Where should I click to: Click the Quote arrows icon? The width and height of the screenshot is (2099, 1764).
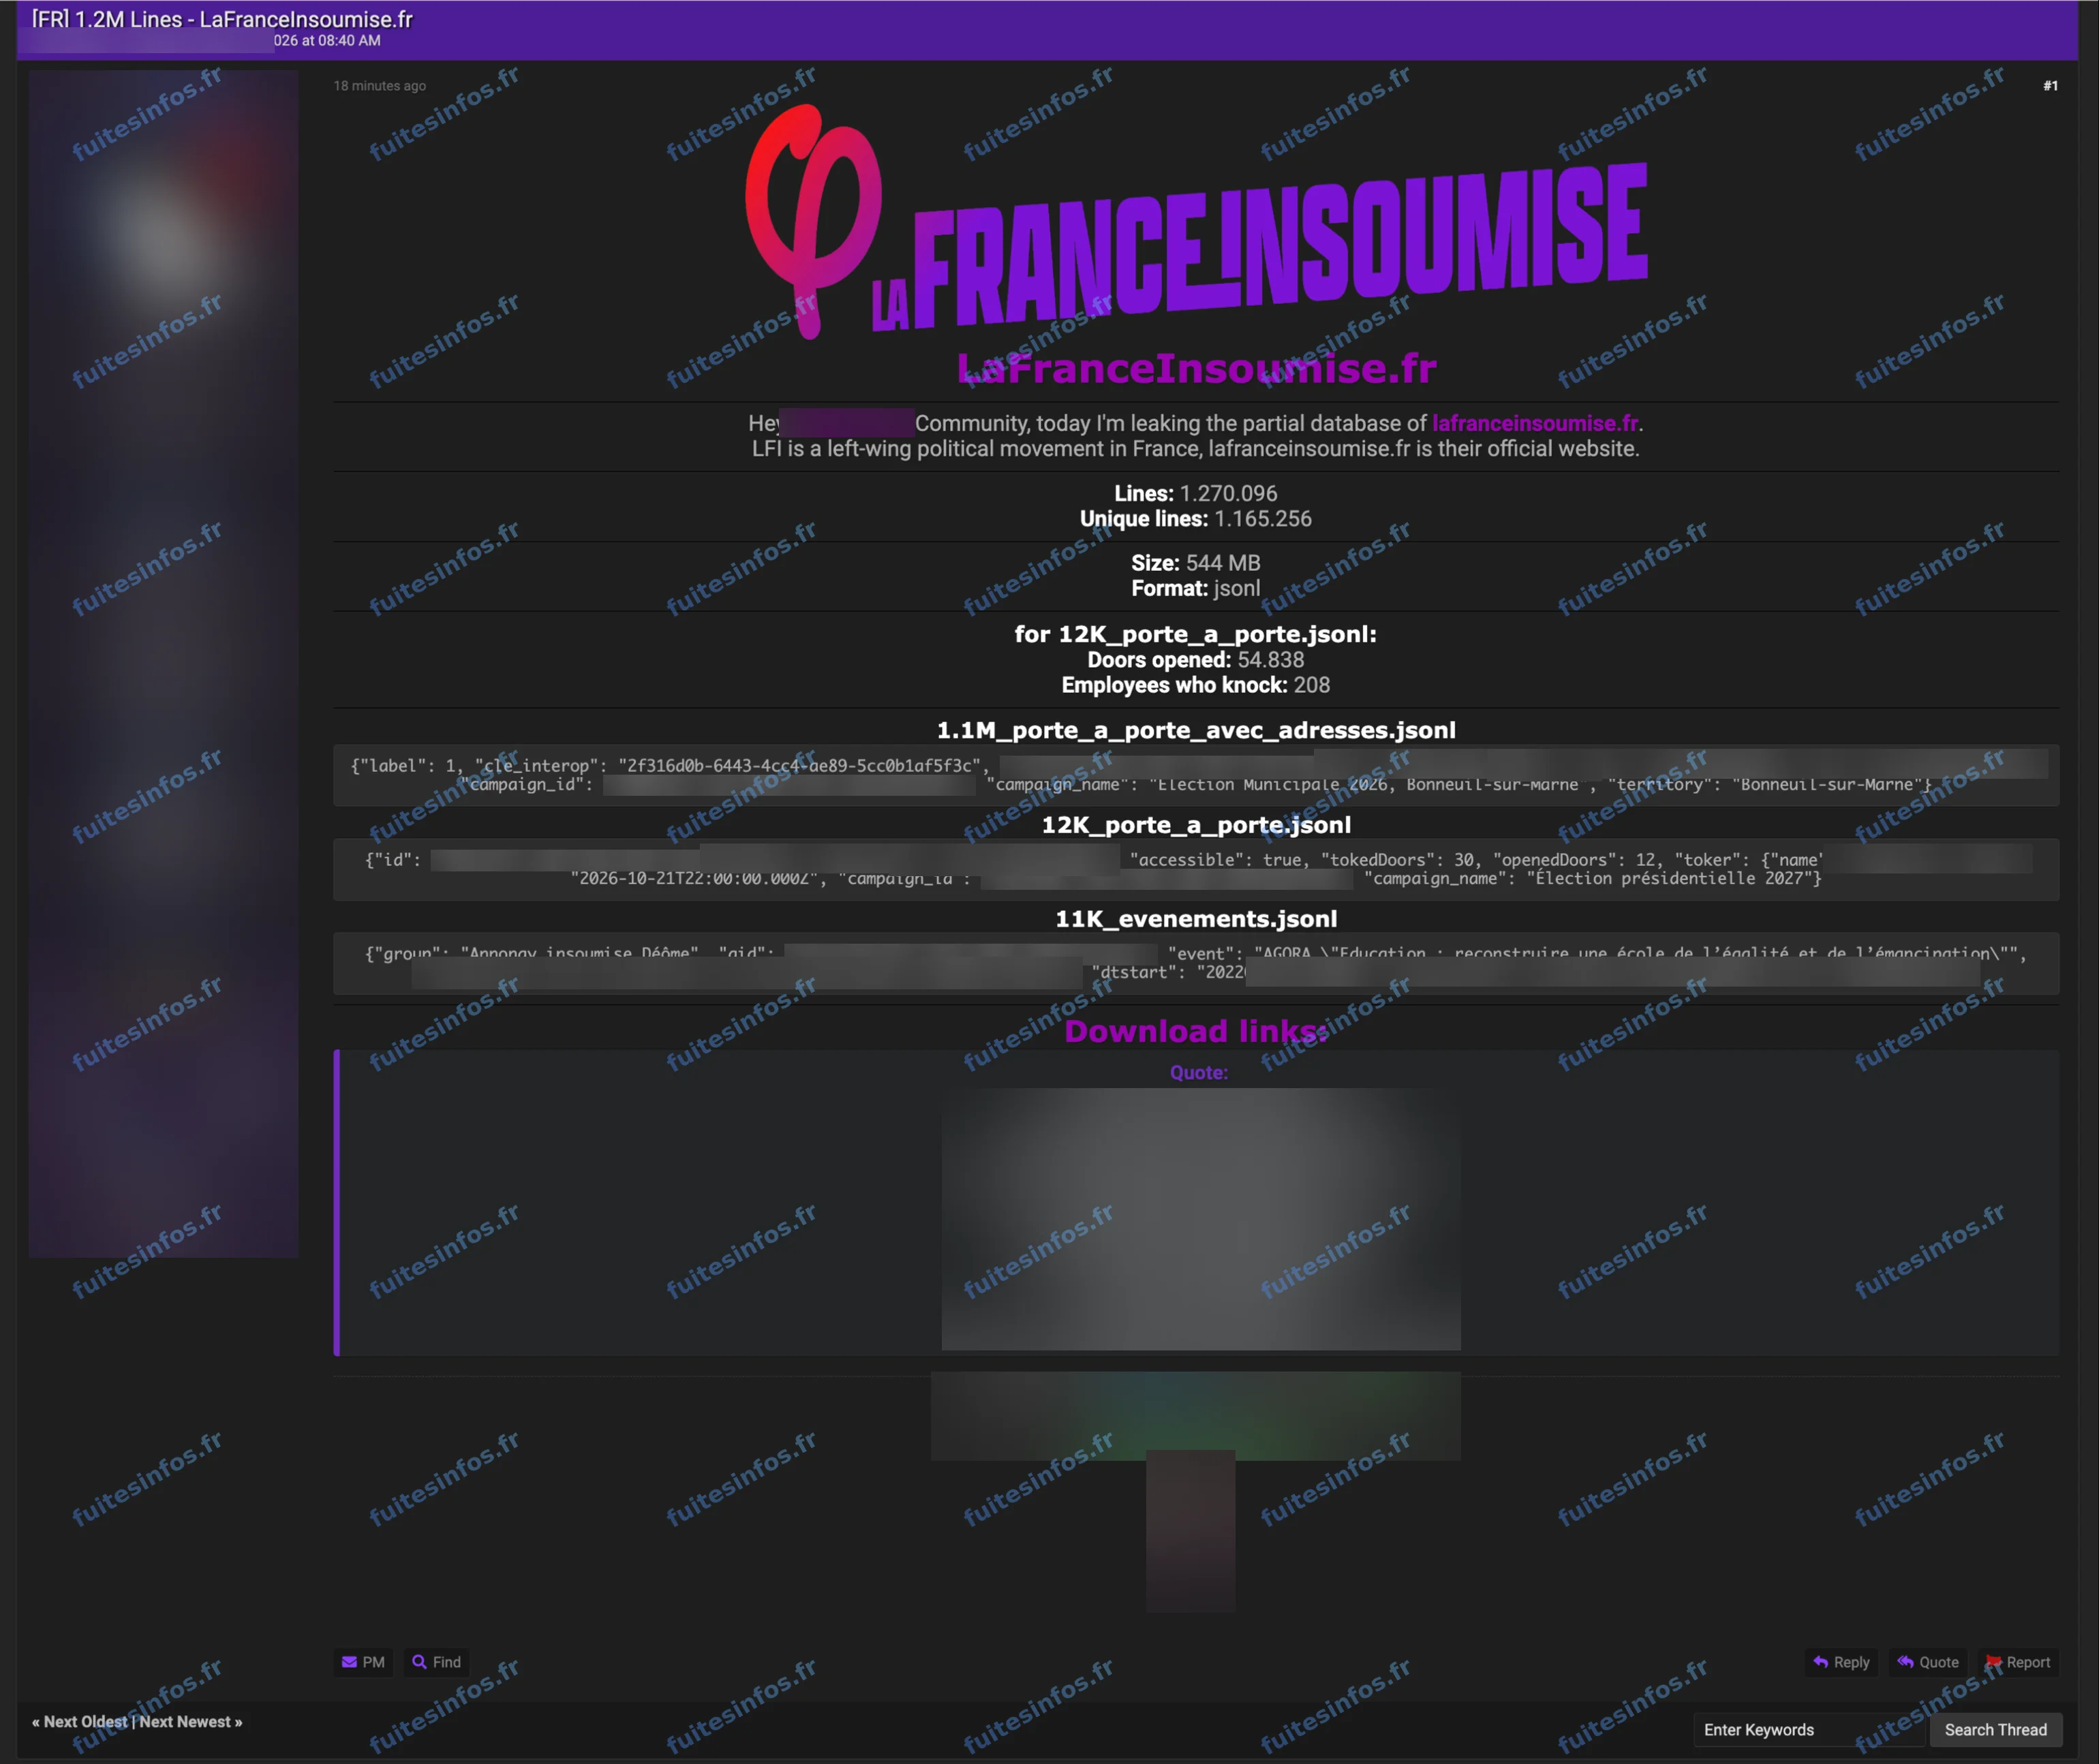(1905, 1662)
